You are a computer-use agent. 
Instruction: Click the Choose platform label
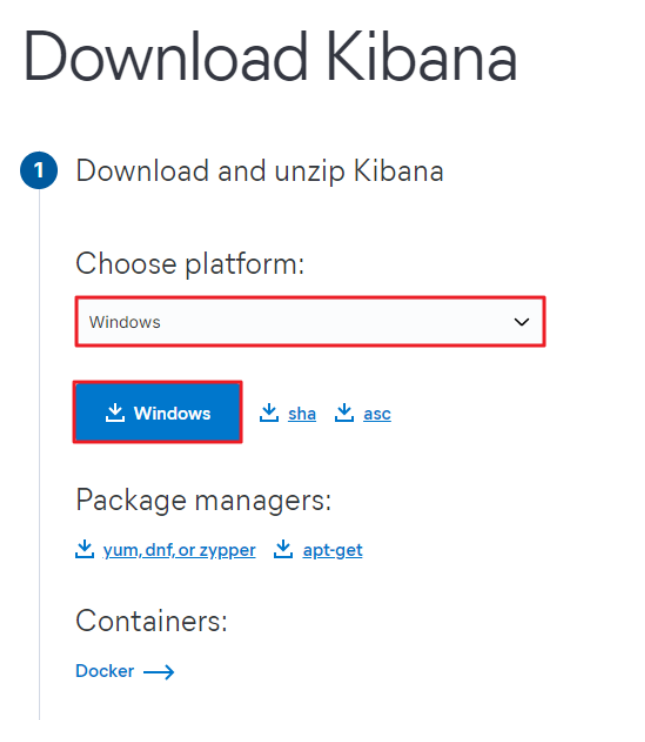(x=190, y=265)
